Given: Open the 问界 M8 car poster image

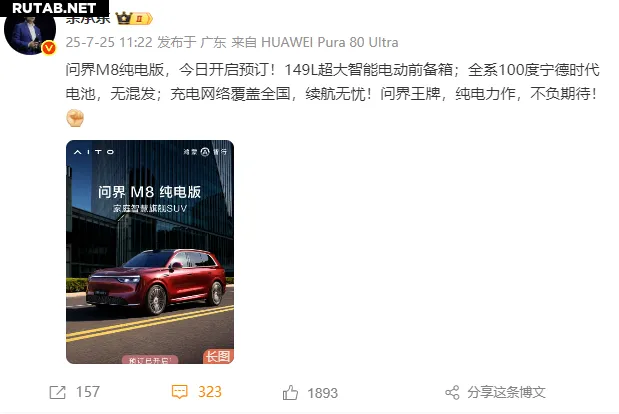Looking at the screenshot, I should pos(150,252).
